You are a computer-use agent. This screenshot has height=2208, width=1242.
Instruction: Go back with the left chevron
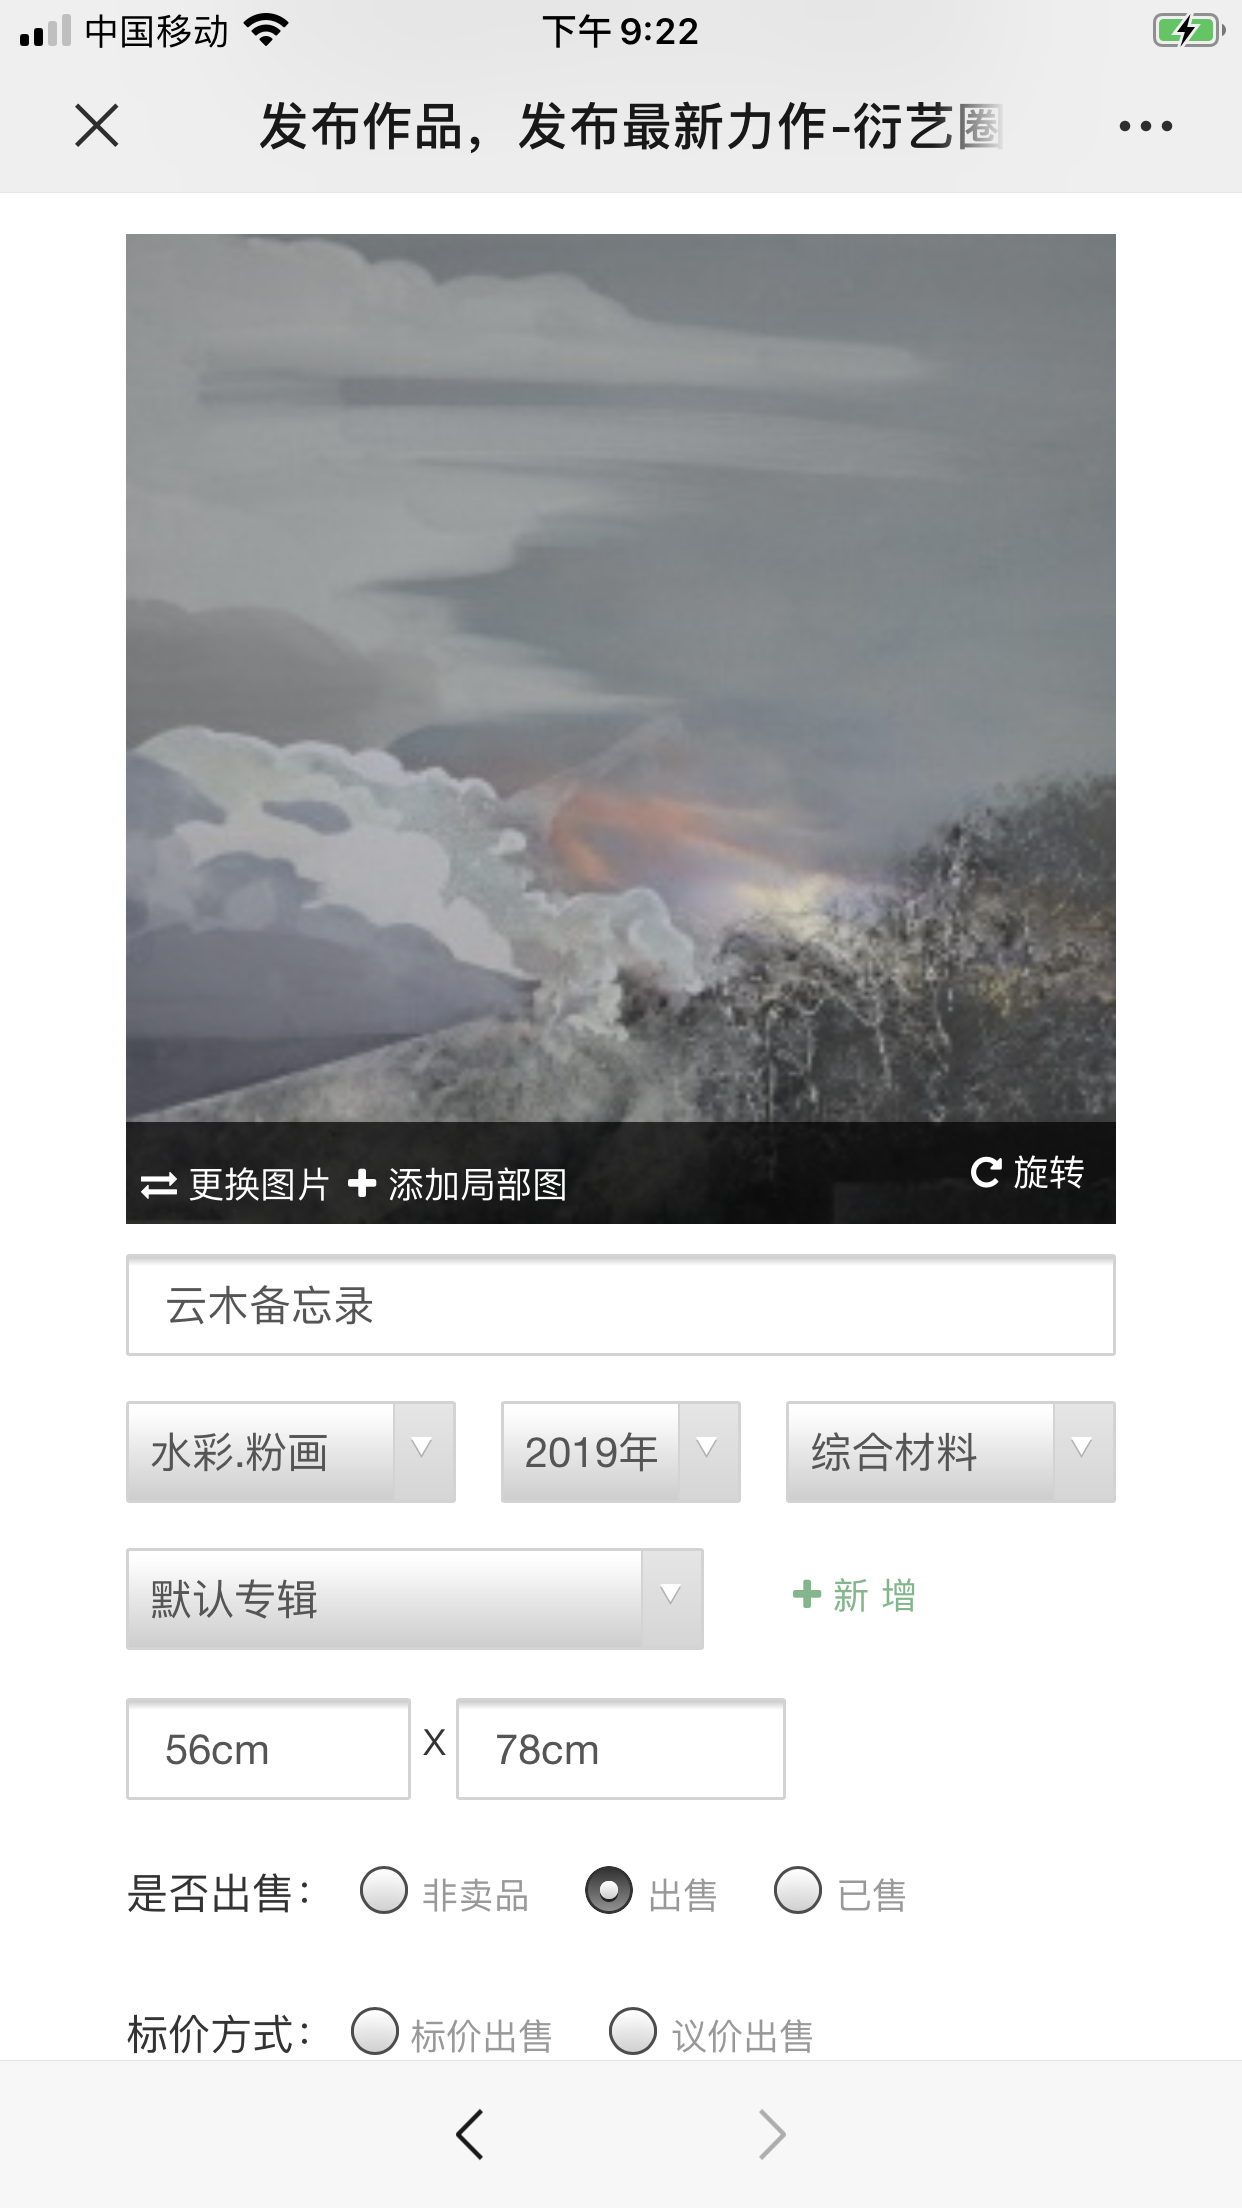[x=470, y=2135]
